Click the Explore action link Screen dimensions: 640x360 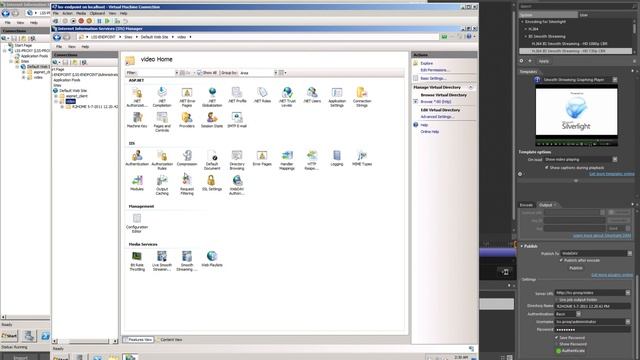427,63
